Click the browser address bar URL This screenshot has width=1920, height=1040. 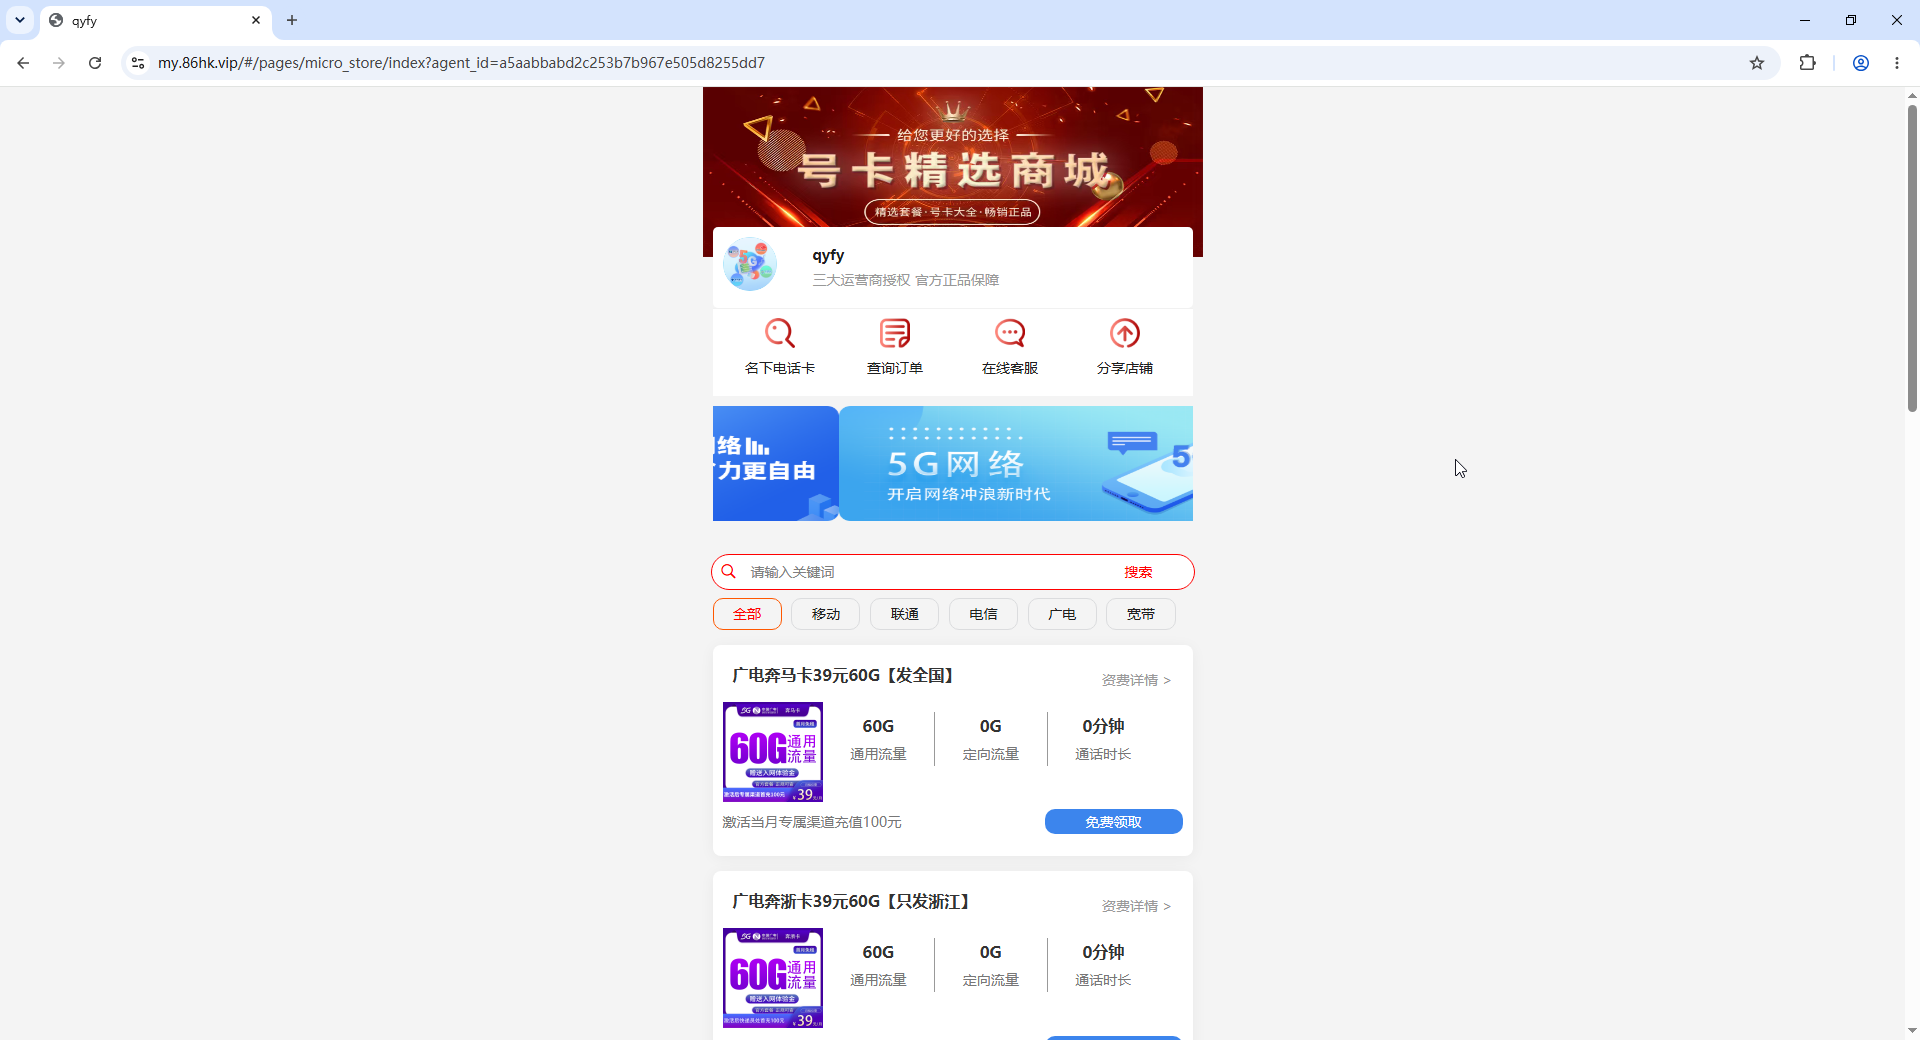(x=461, y=63)
